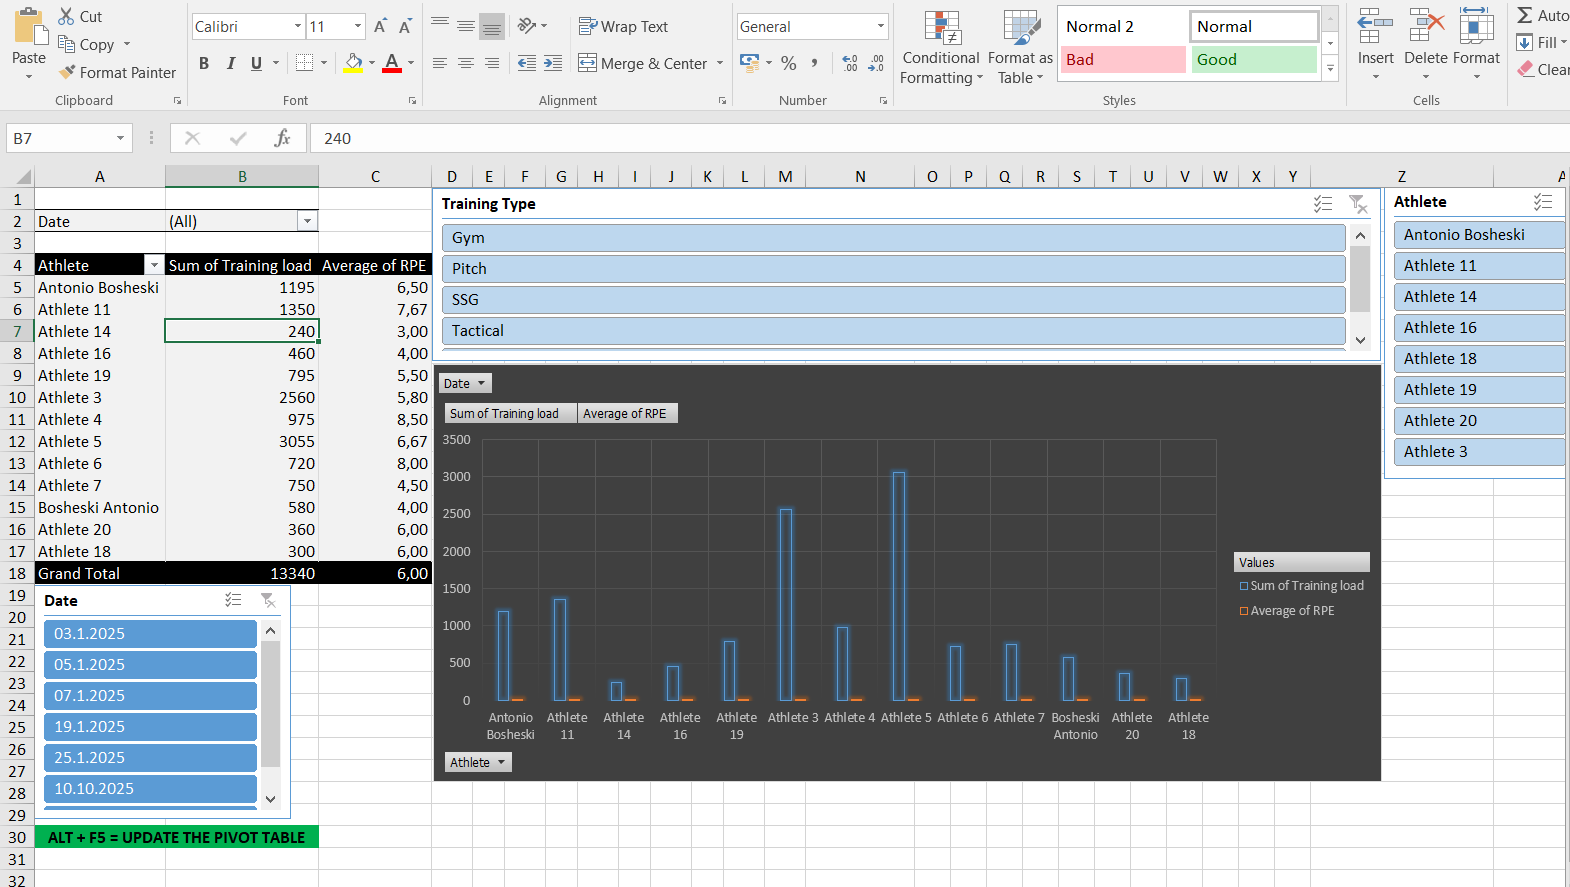
Task: Open the General number format dropdown
Action: (x=880, y=26)
